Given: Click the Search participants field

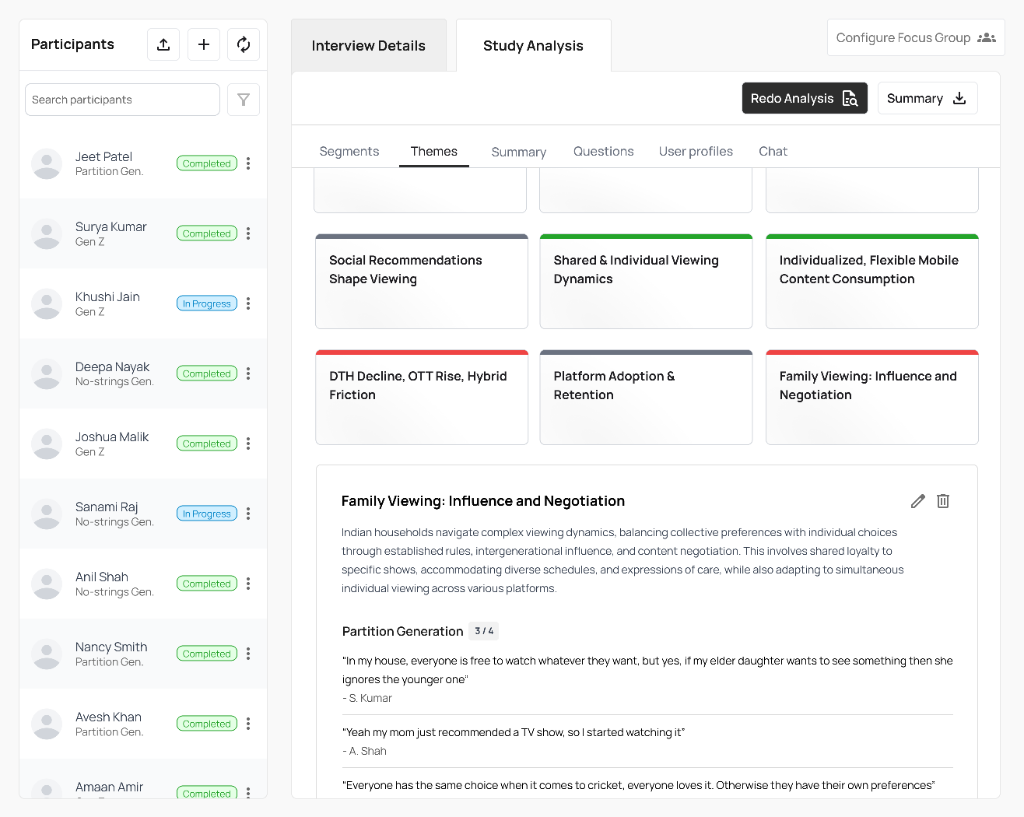Looking at the screenshot, I should pyautogui.click(x=121, y=99).
